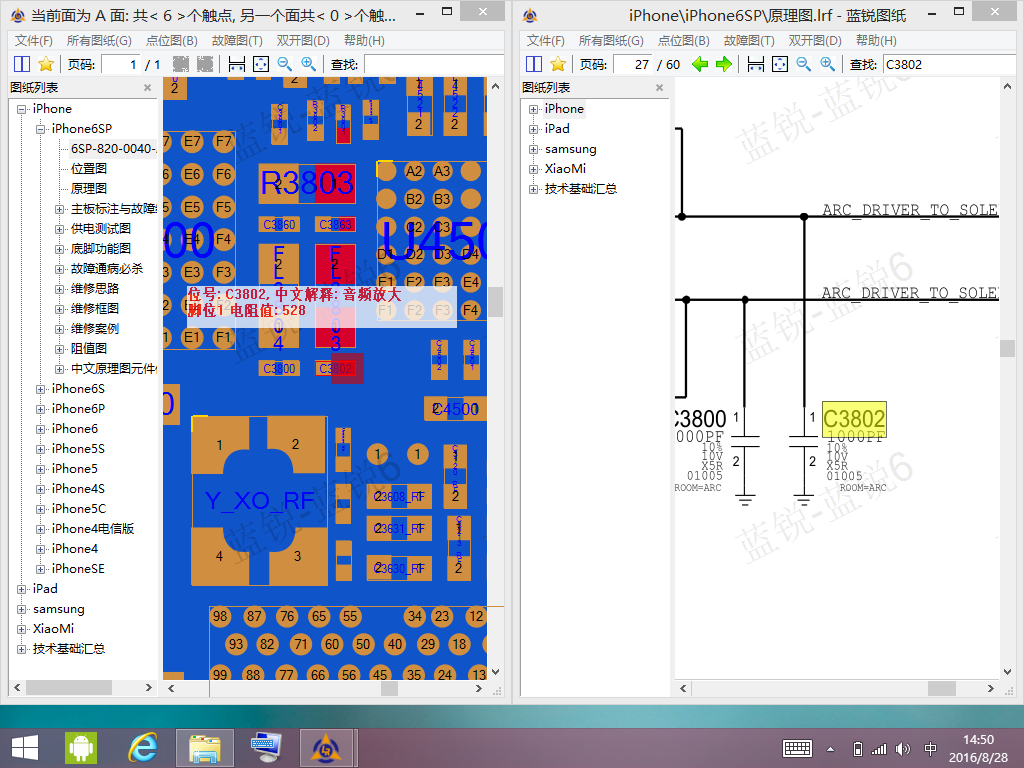
Task: Zoom out in the left board view
Action: [284, 64]
